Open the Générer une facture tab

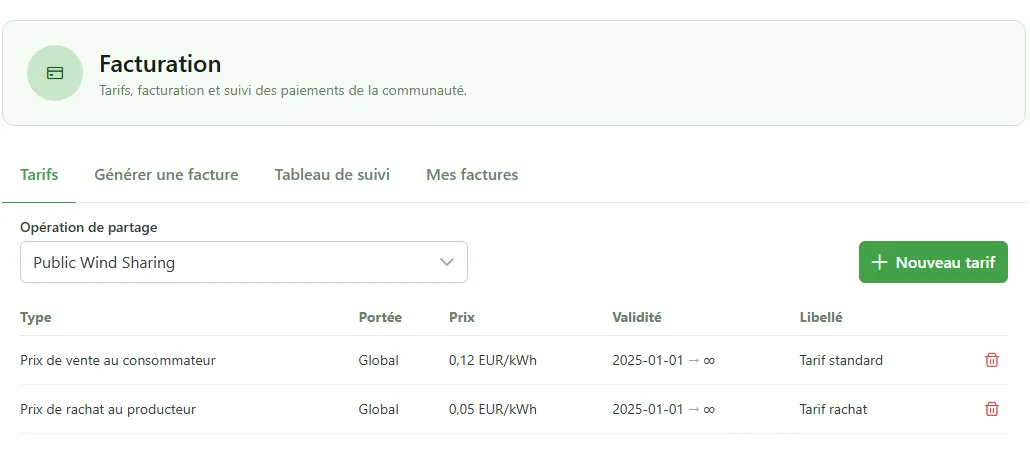click(166, 175)
